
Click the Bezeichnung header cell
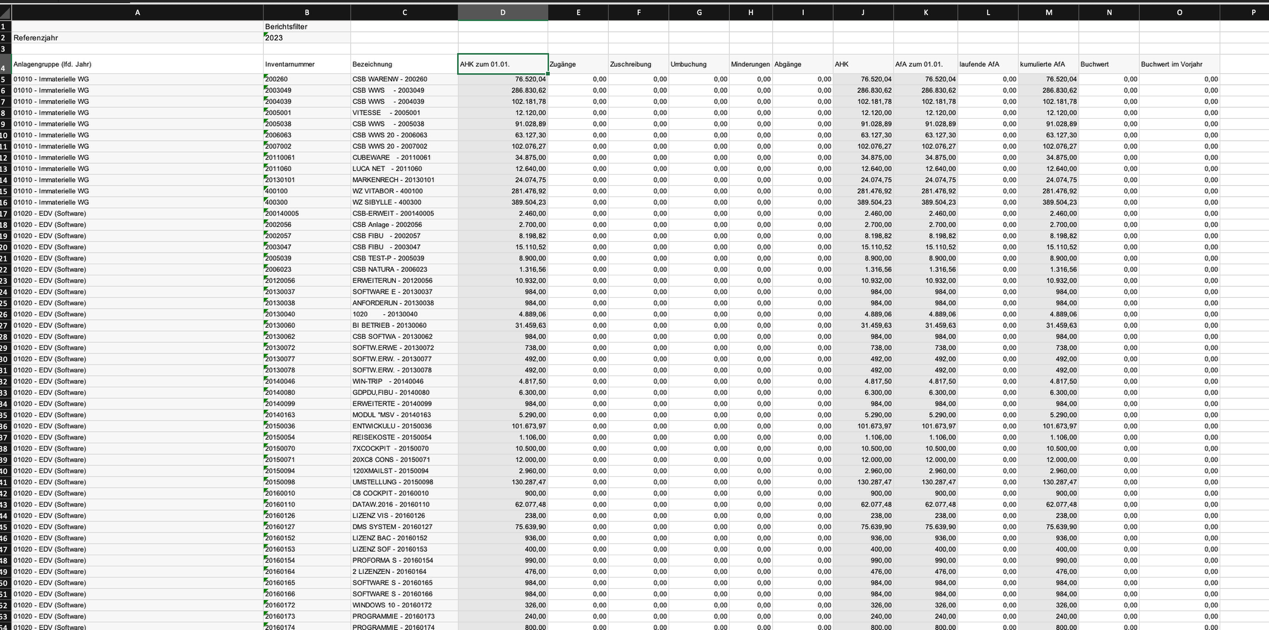click(404, 64)
